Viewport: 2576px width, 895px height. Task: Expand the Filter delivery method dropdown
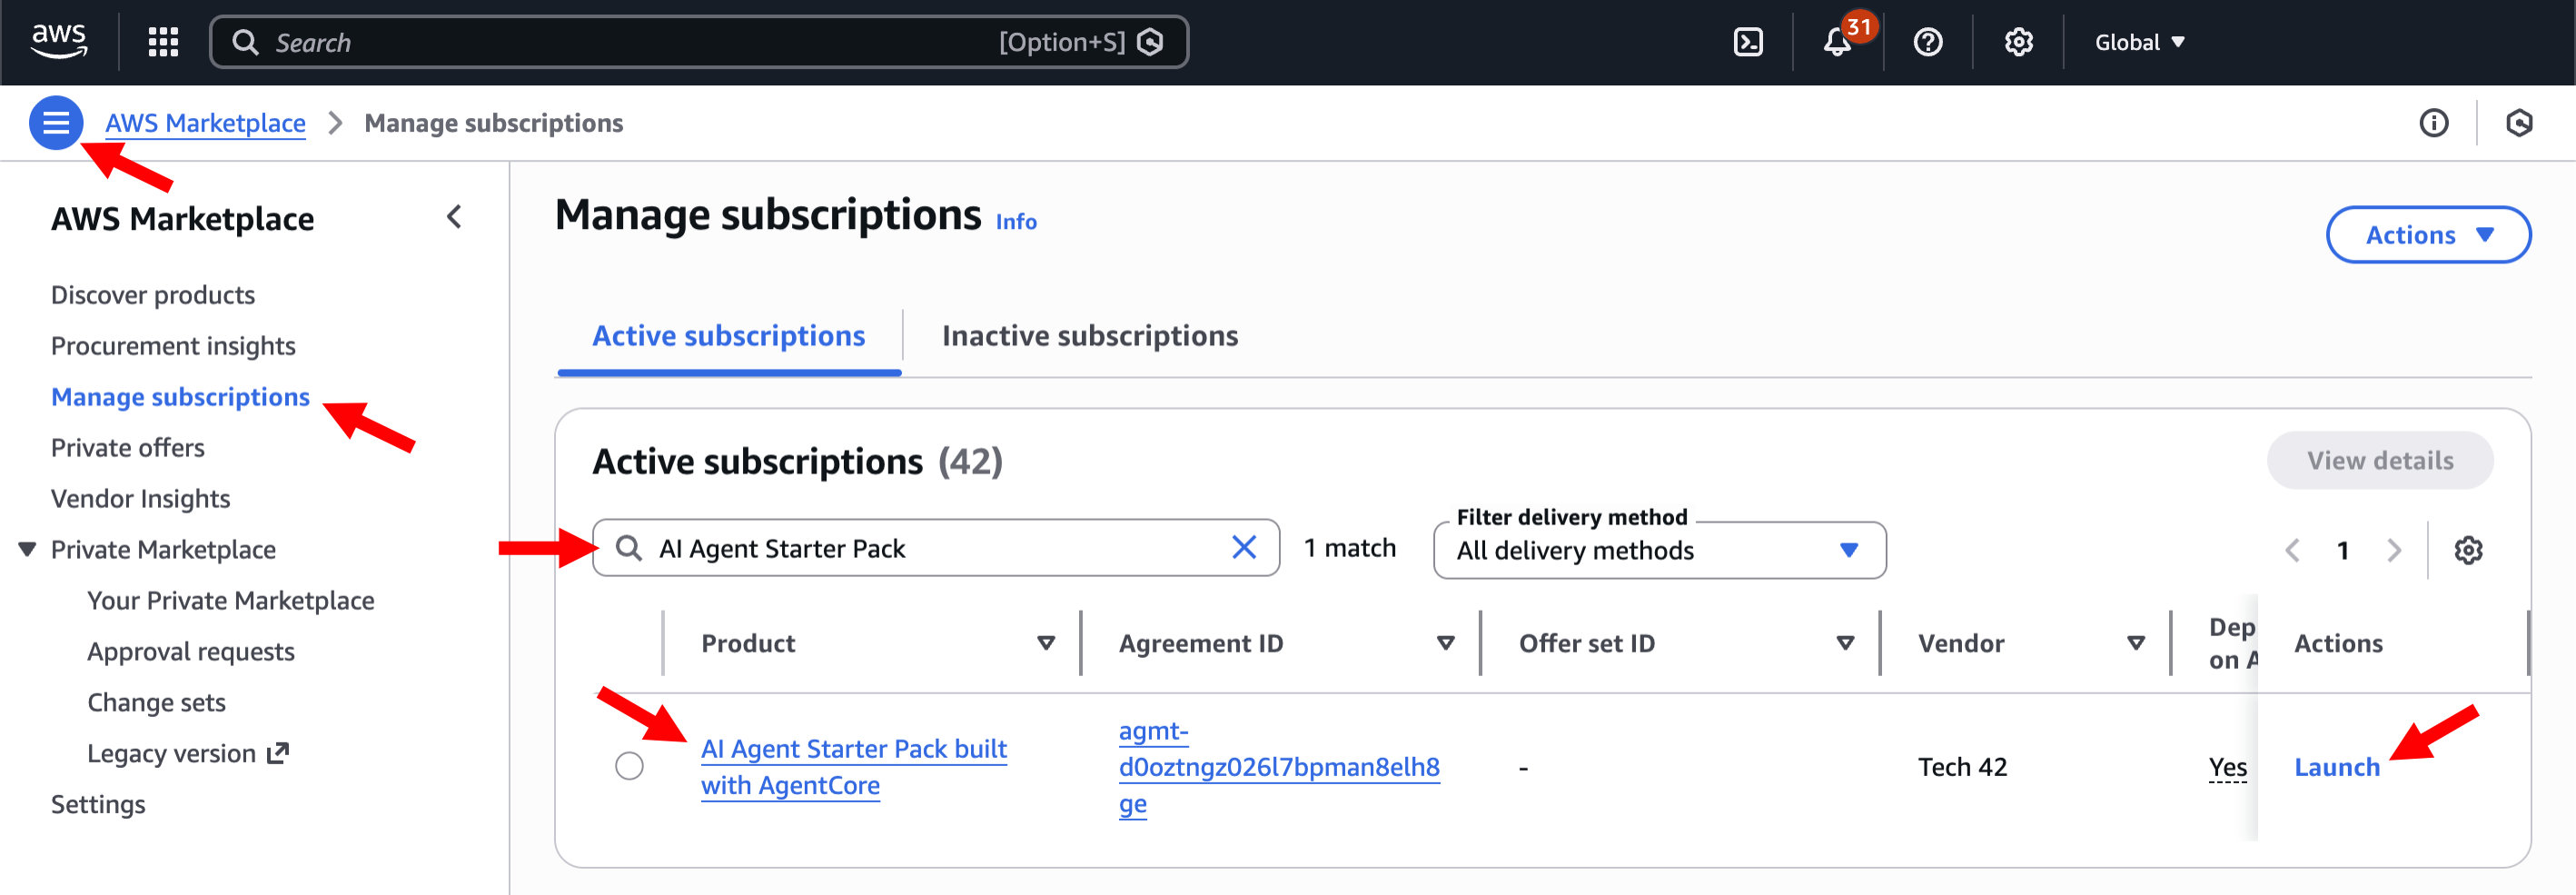tap(1658, 551)
